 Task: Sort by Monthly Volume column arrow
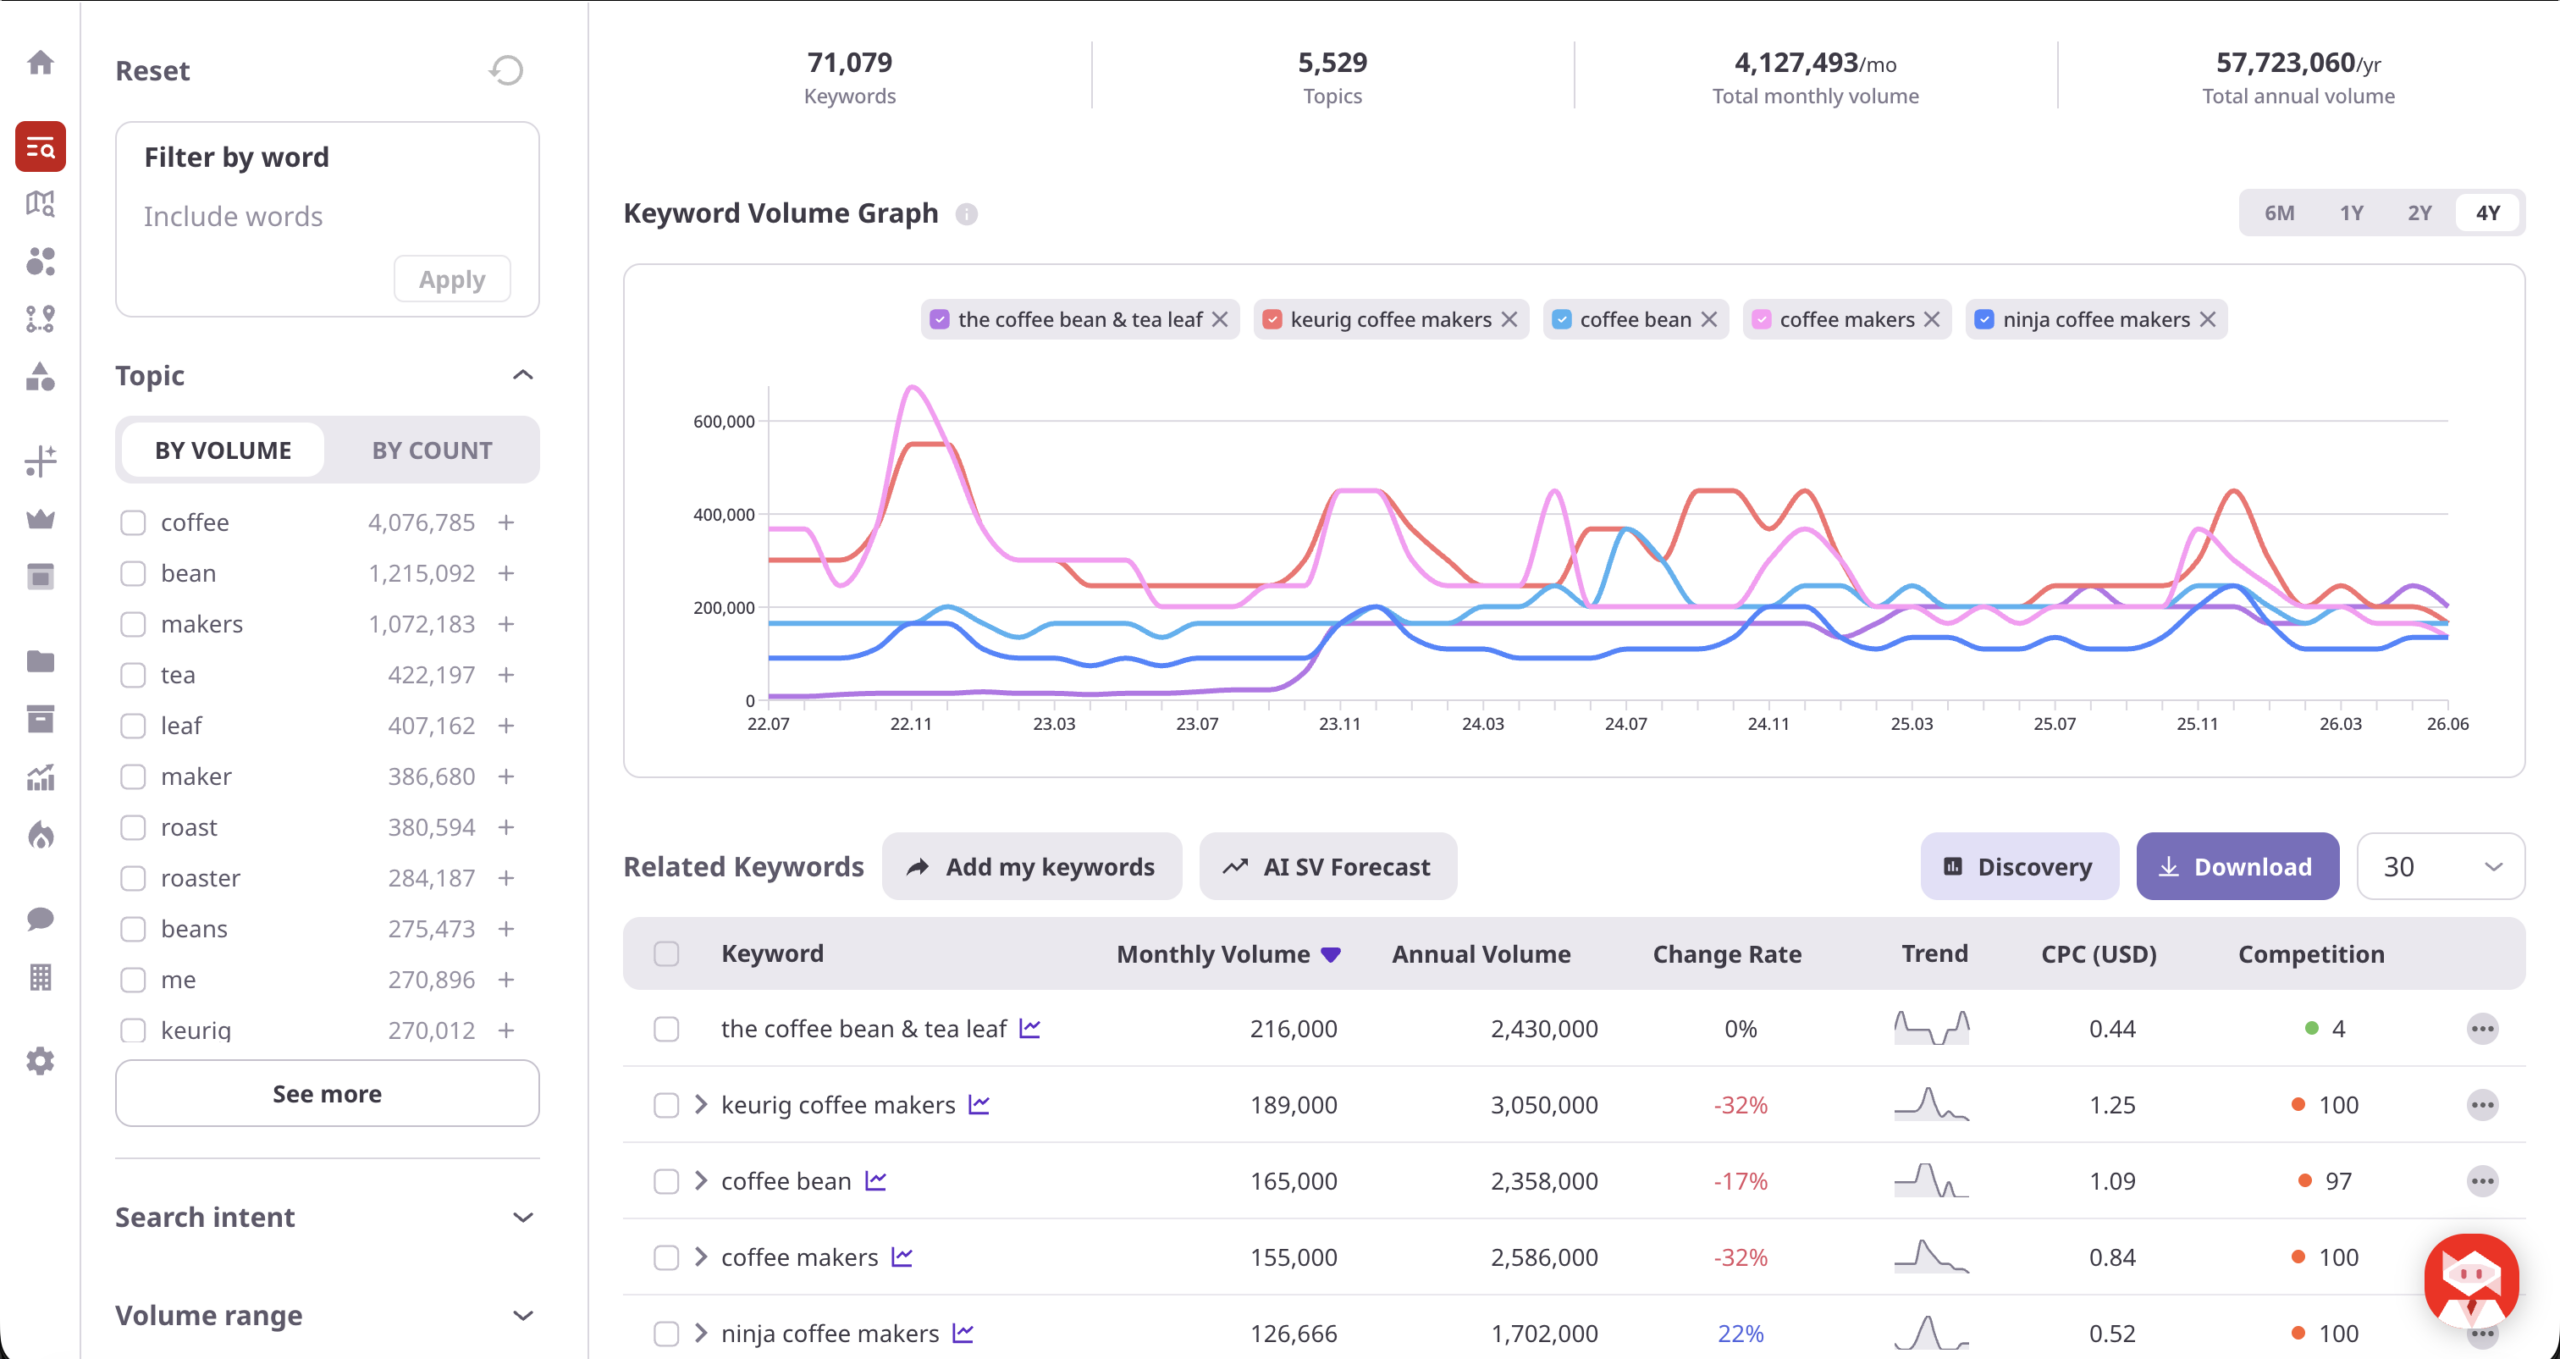coord(1330,955)
